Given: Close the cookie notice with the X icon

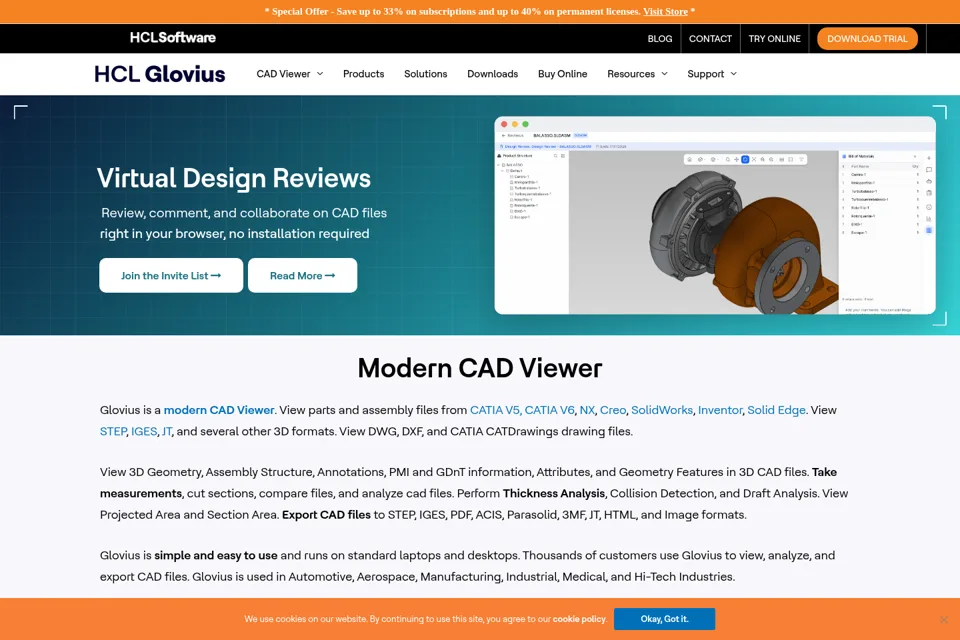Looking at the screenshot, I should pyautogui.click(x=943, y=620).
